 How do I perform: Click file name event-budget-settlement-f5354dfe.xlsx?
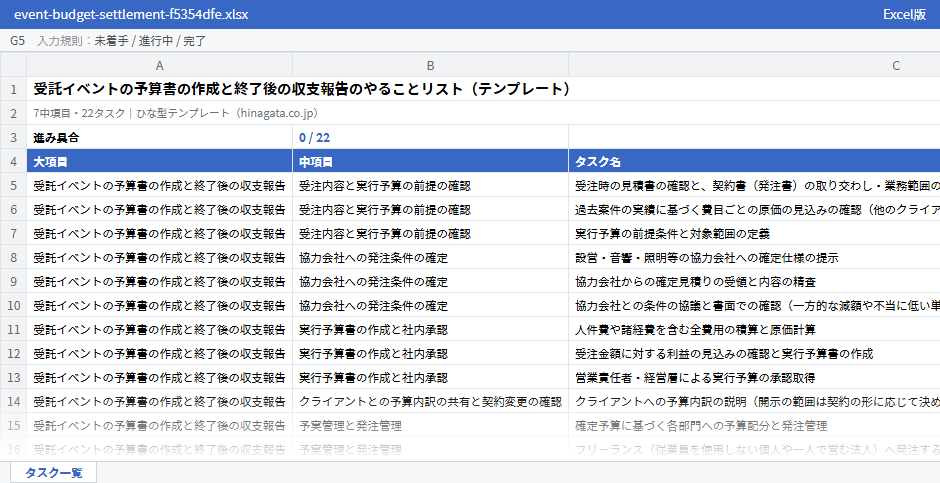click(x=131, y=14)
